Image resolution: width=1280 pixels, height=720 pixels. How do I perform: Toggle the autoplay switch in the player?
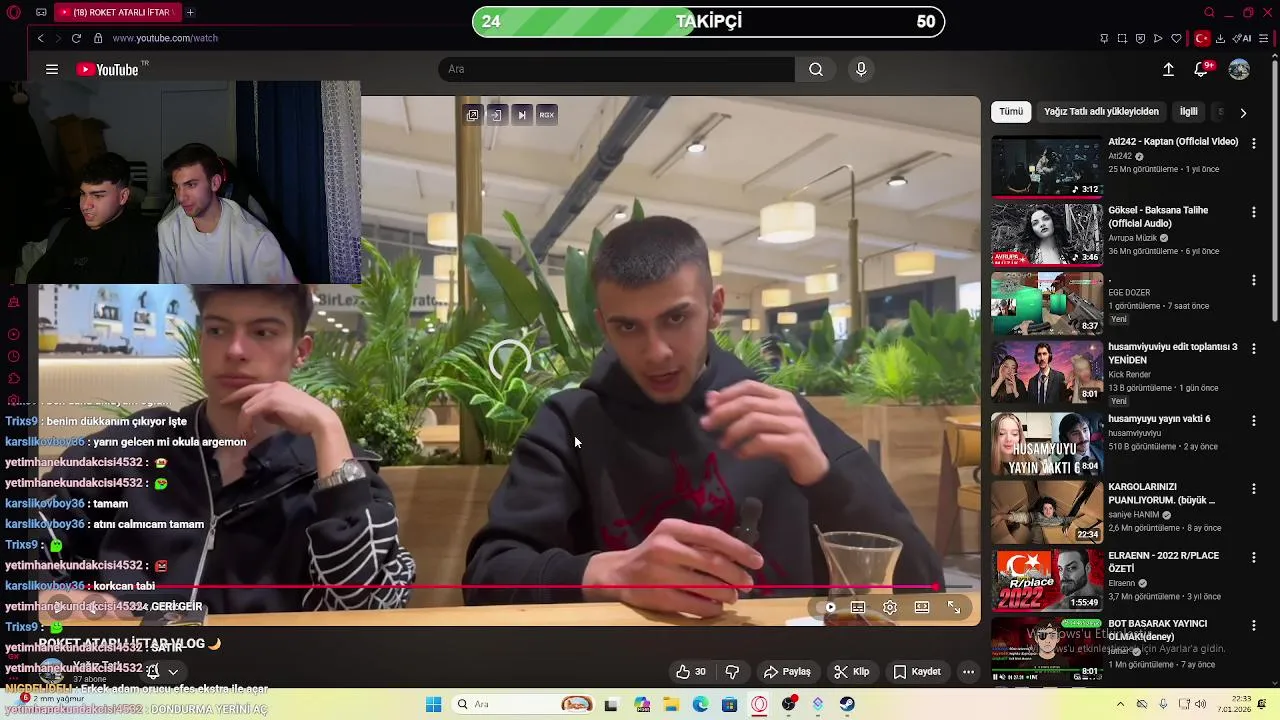(x=826, y=607)
